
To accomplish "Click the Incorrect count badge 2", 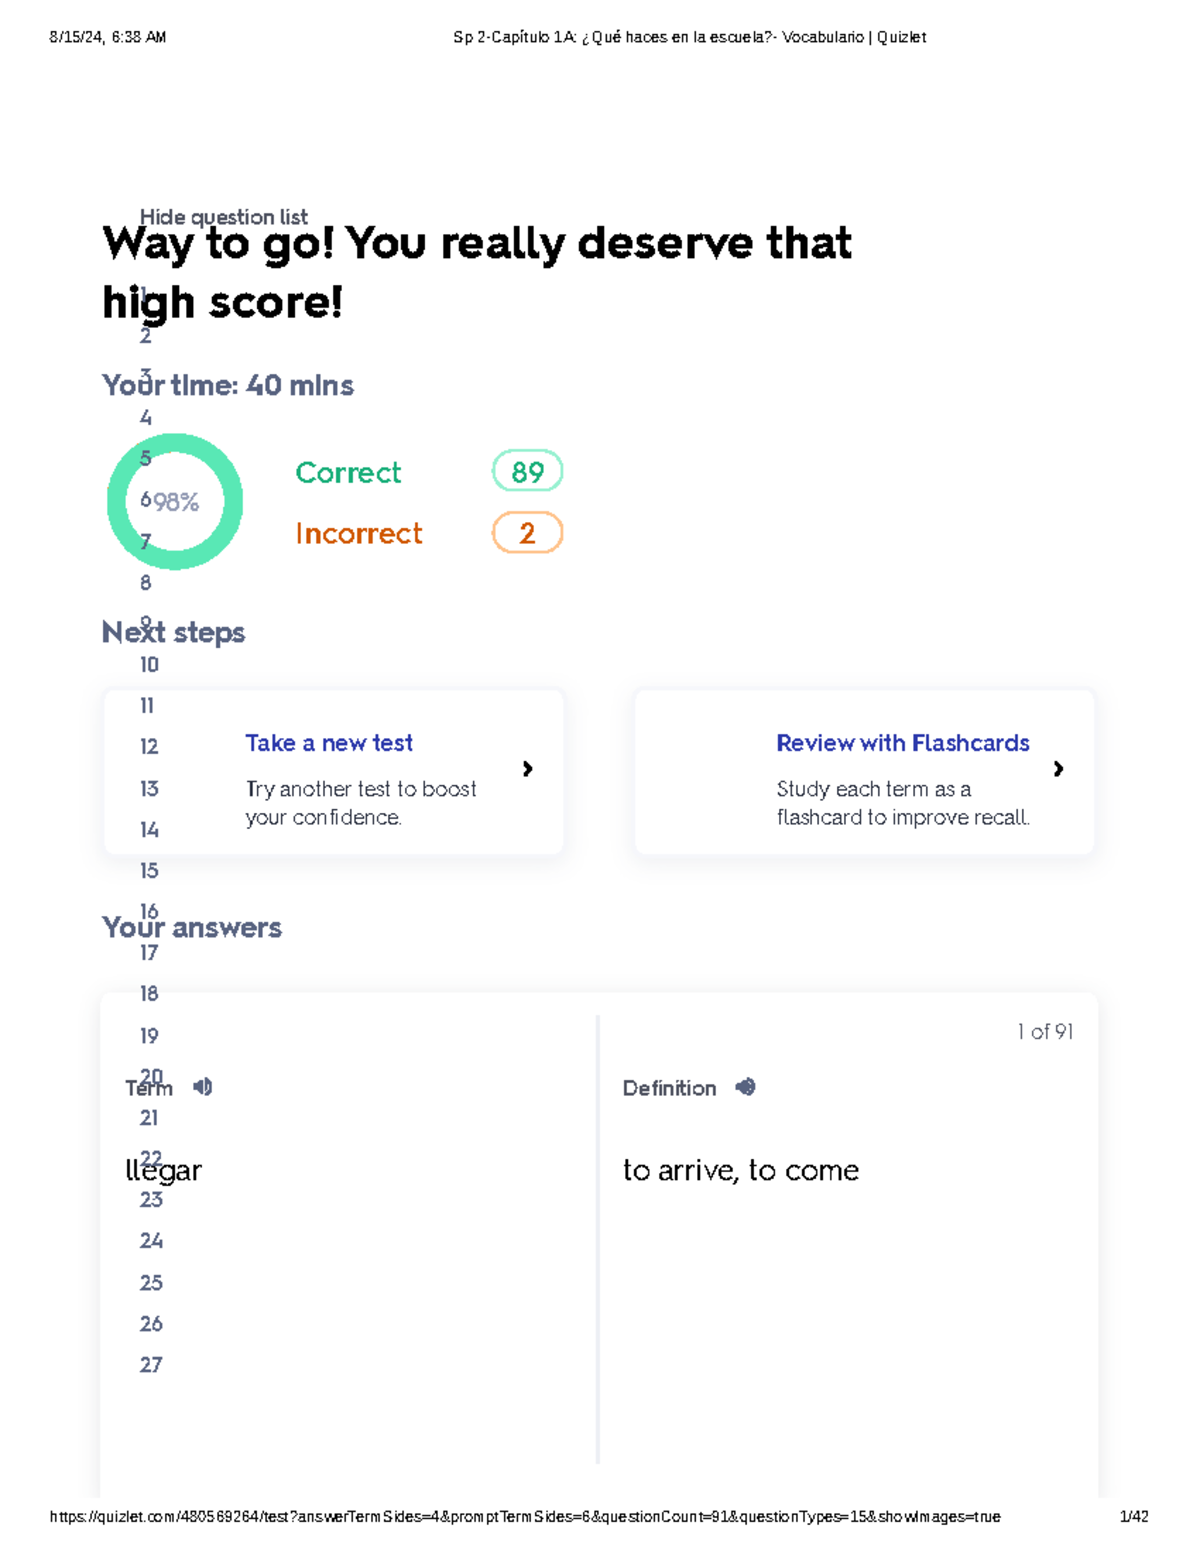I will pos(527,533).
